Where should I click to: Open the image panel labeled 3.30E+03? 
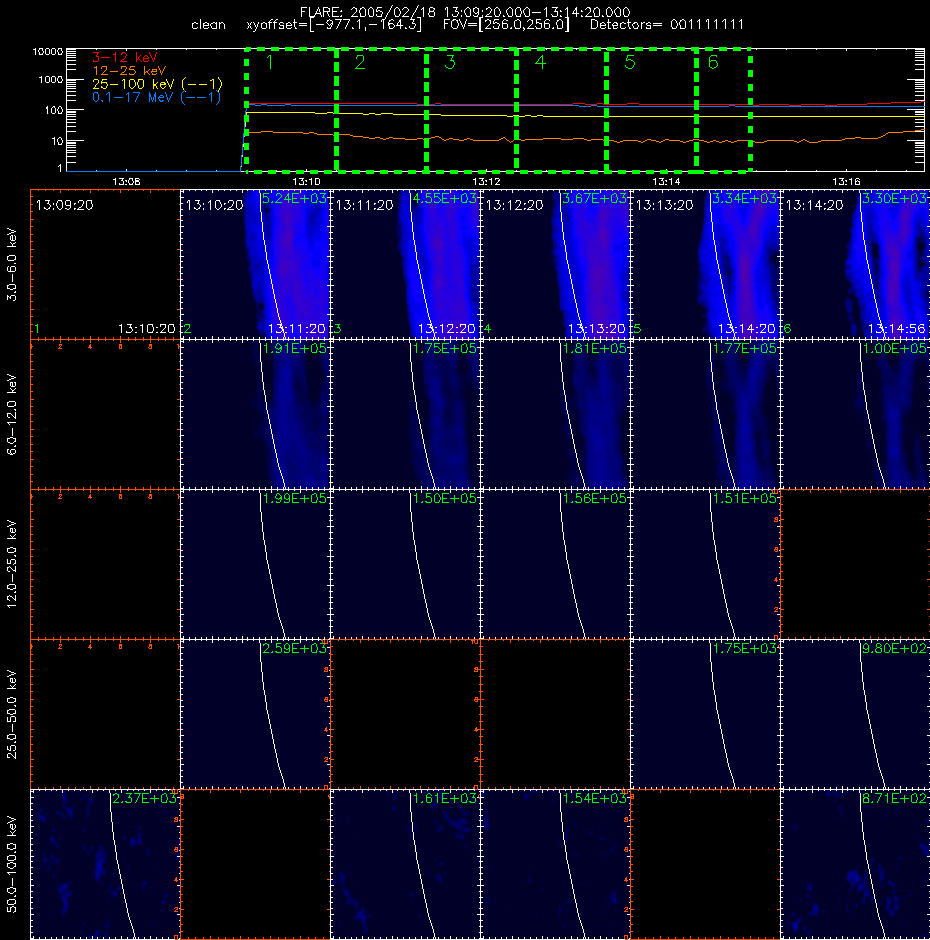point(855,264)
